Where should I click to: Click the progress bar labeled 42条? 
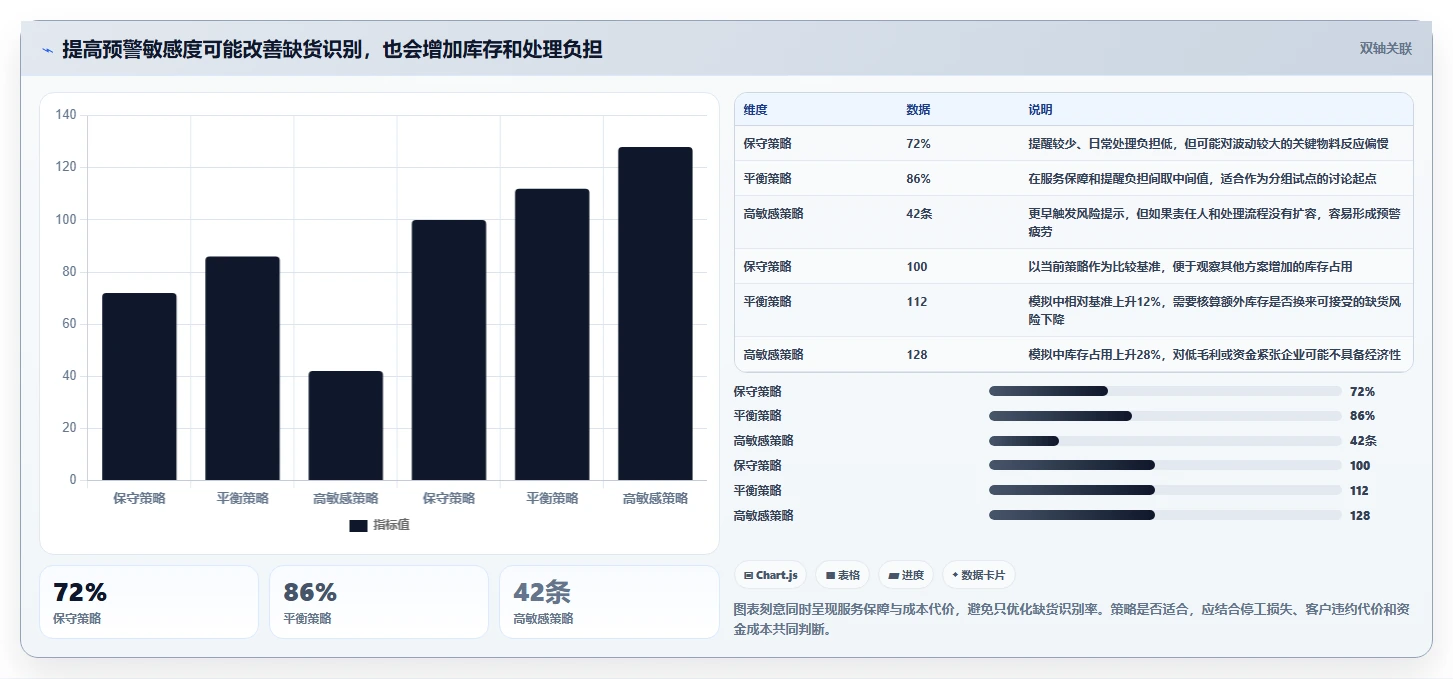click(1165, 441)
